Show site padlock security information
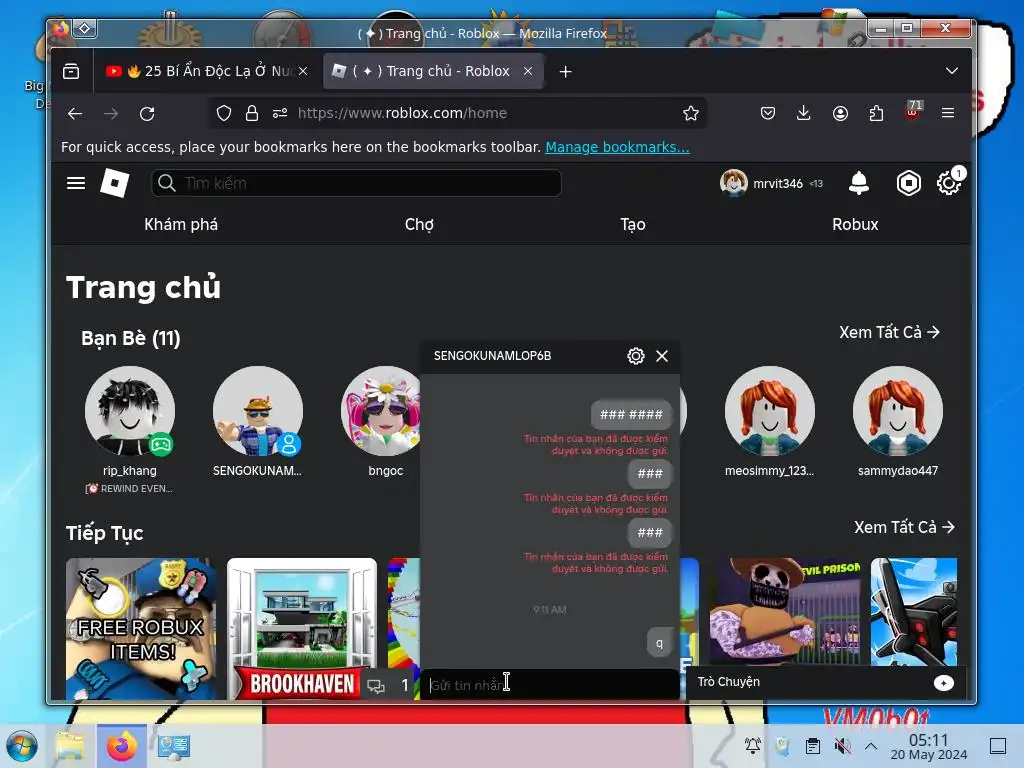1024x768 pixels. pyautogui.click(x=252, y=114)
